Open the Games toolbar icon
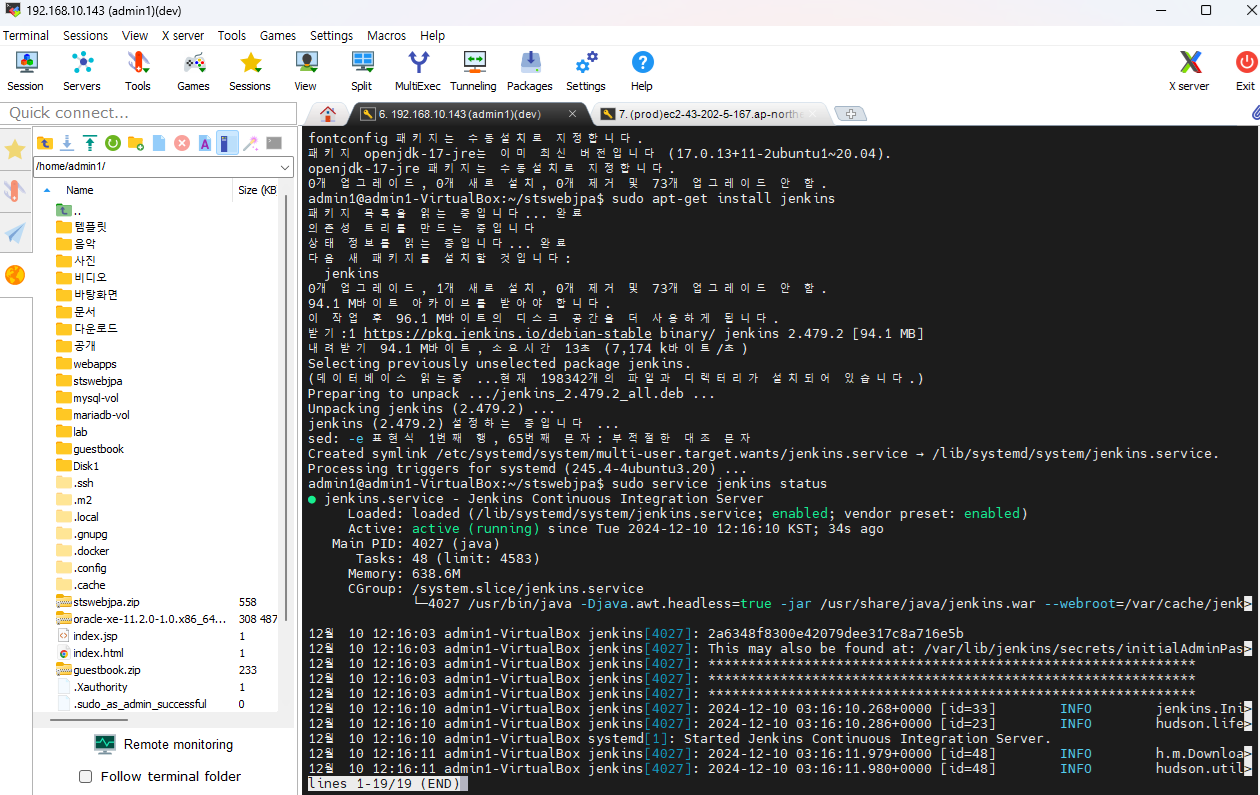Viewport: 1260px width, 795px height. 193,71
